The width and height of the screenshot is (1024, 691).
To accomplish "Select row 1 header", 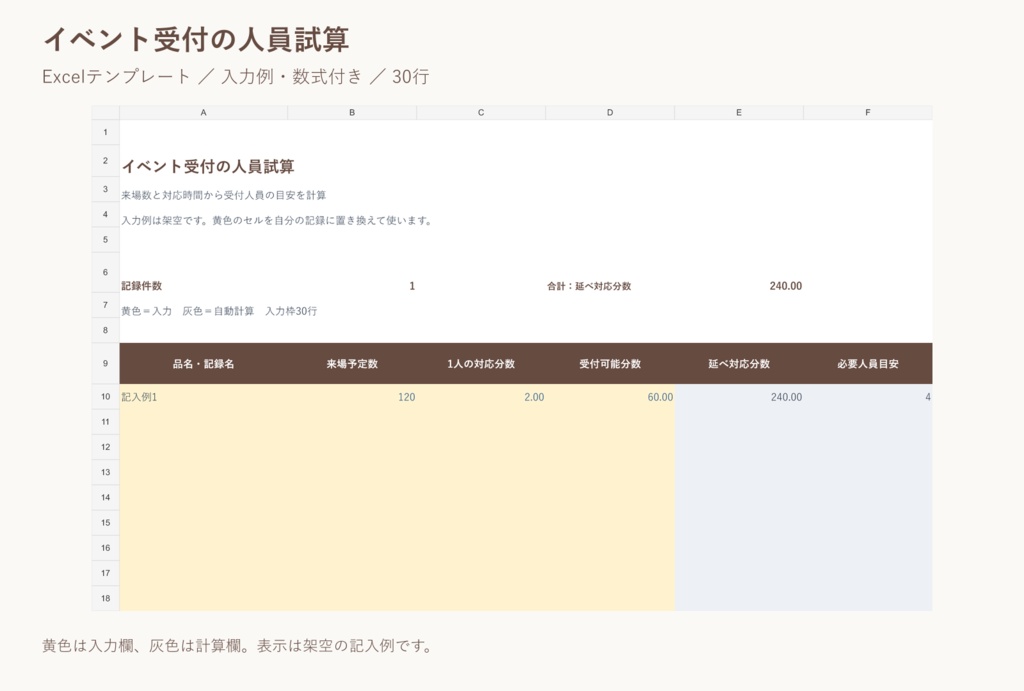I will tap(105, 132).
